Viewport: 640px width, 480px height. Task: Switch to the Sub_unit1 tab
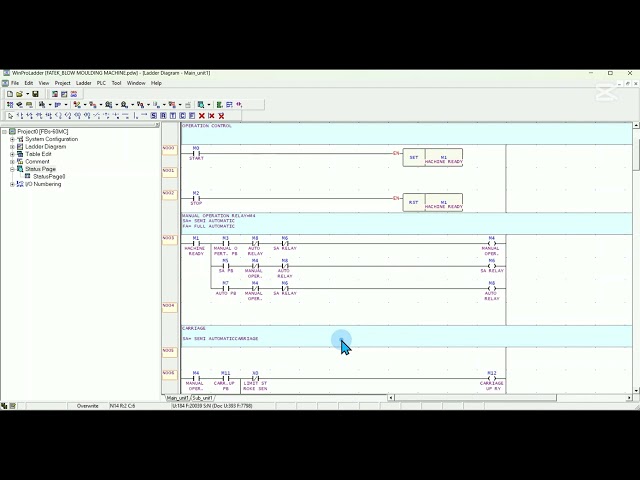202,398
